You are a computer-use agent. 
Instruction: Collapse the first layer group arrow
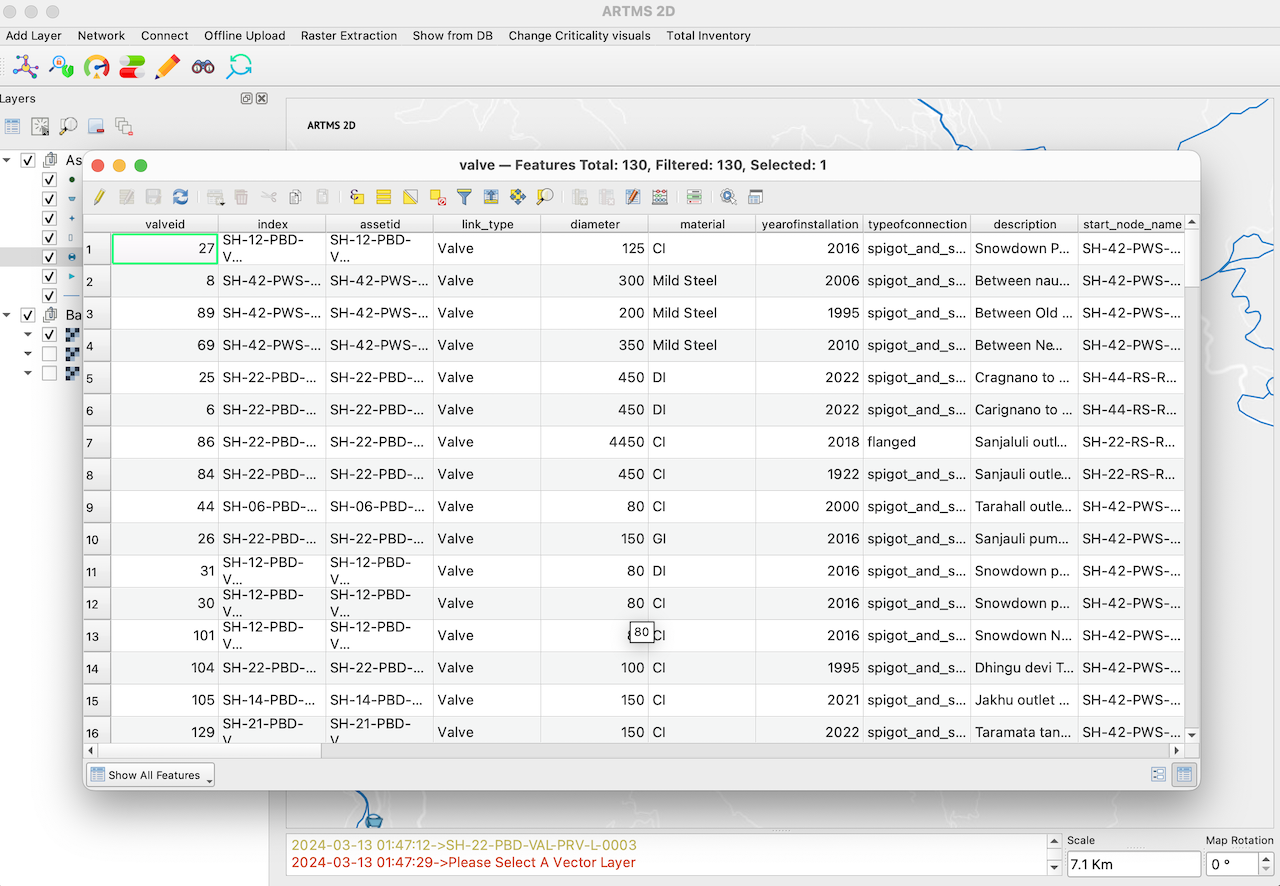pyautogui.click(x=8, y=160)
